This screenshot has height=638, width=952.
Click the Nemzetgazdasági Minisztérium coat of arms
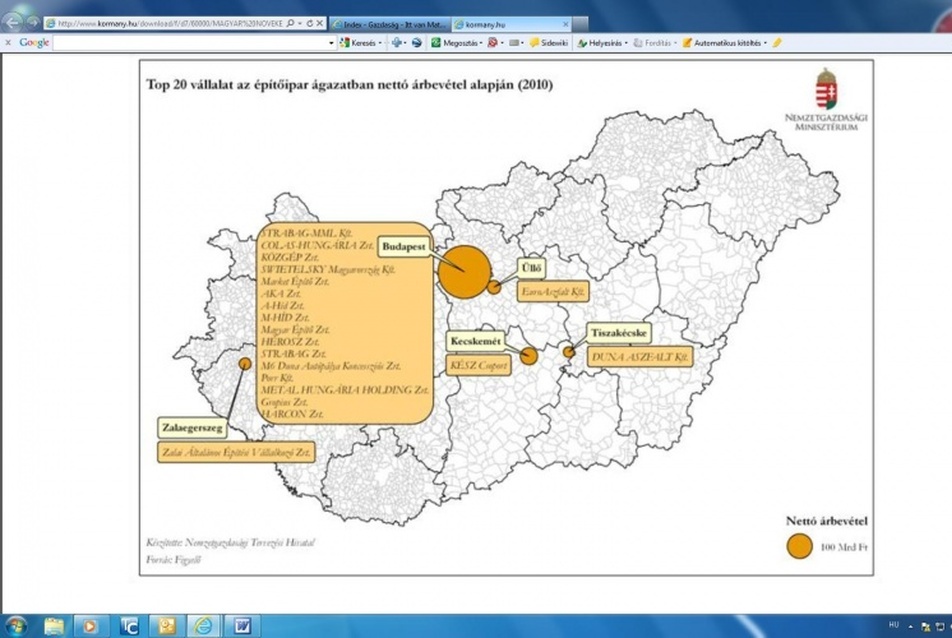(826, 88)
